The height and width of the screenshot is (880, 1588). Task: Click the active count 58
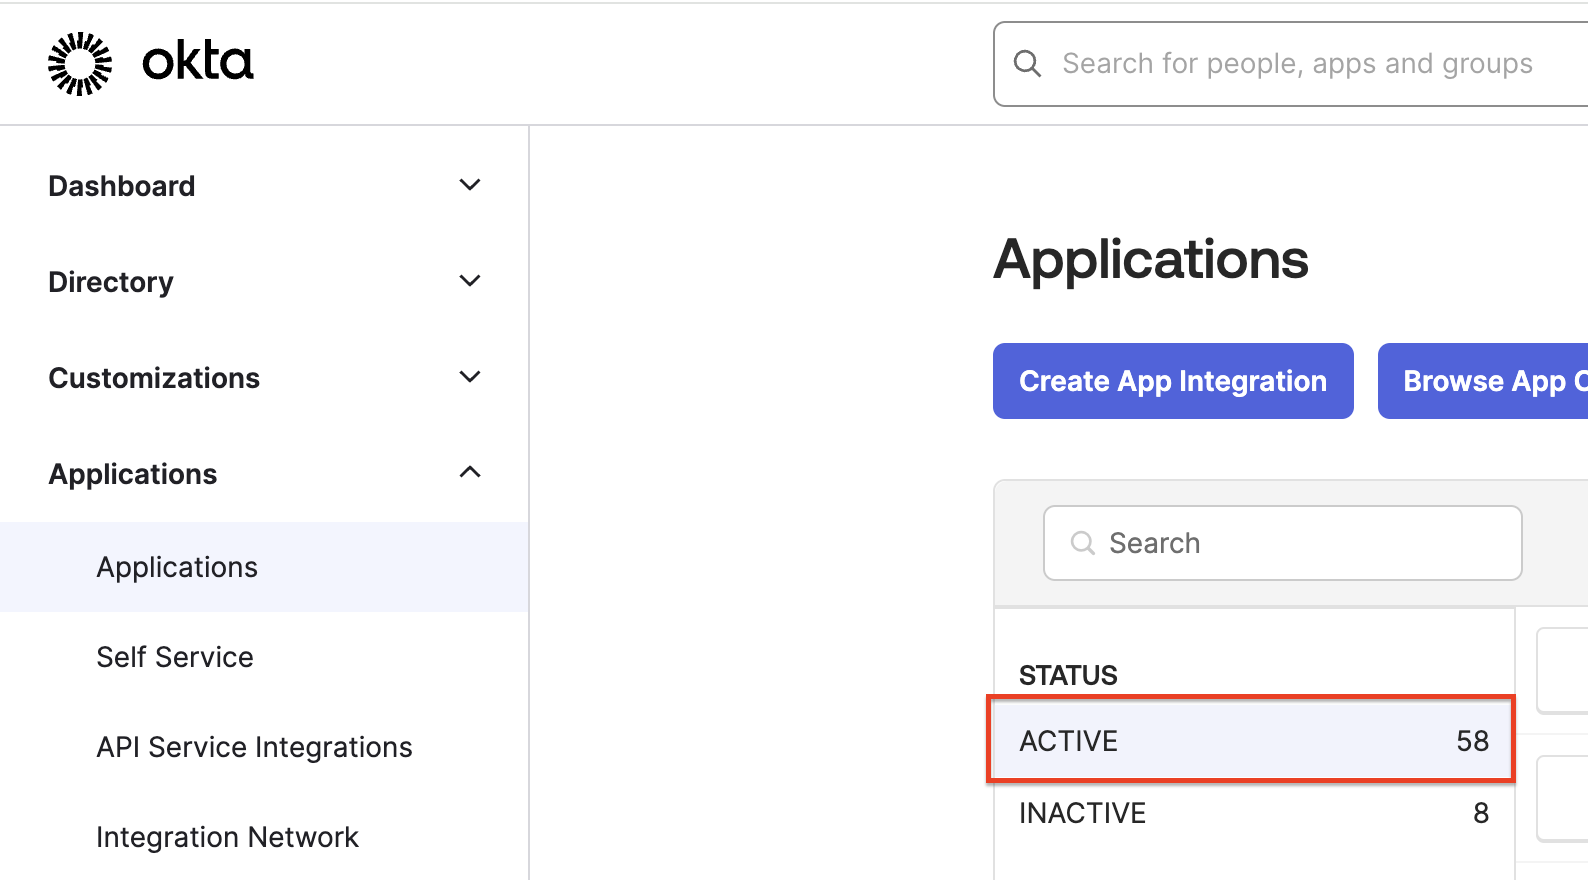coord(1472,741)
